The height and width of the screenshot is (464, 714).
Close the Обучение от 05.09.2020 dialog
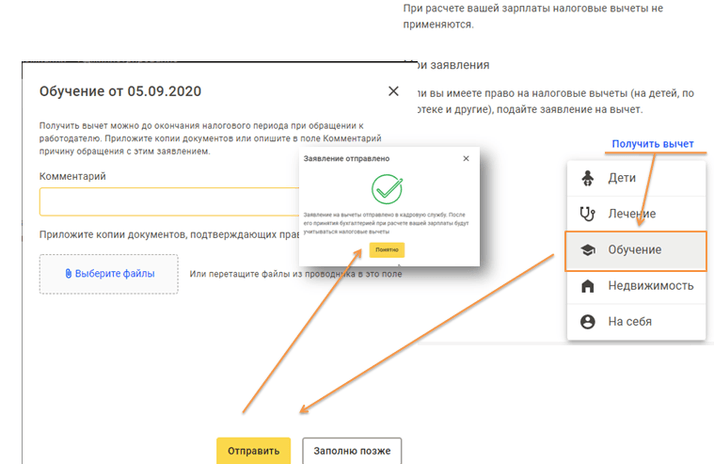point(393,91)
